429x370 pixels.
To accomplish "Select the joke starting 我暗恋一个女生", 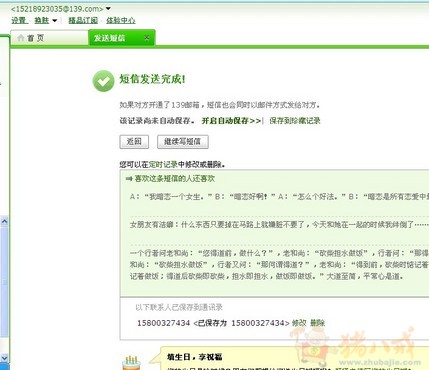I will [x=279, y=197].
